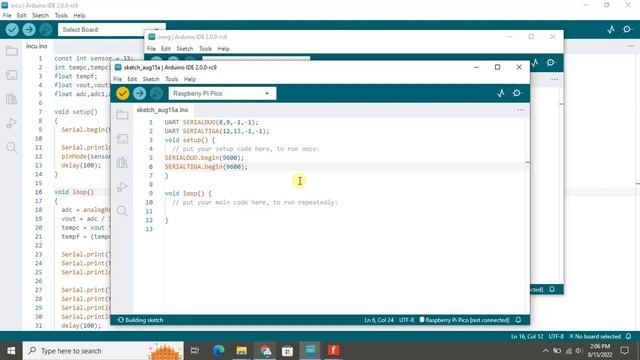
Task: Open File Explorer from taskbar
Action: click(x=242, y=351)
